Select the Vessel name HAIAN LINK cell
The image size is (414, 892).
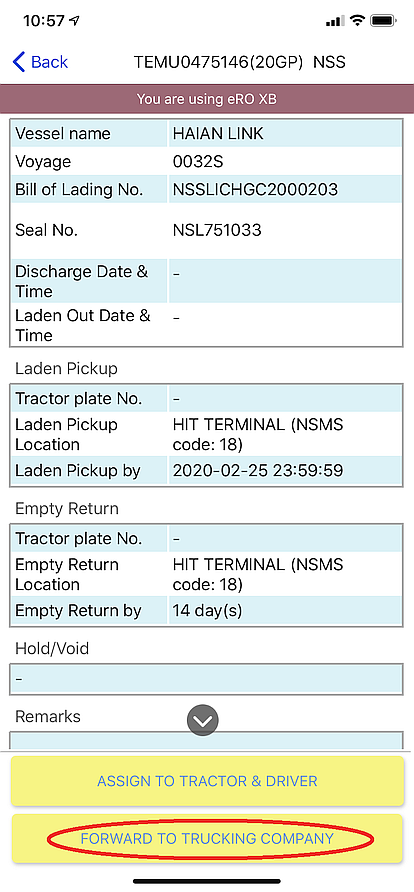(x=285, y=134)
